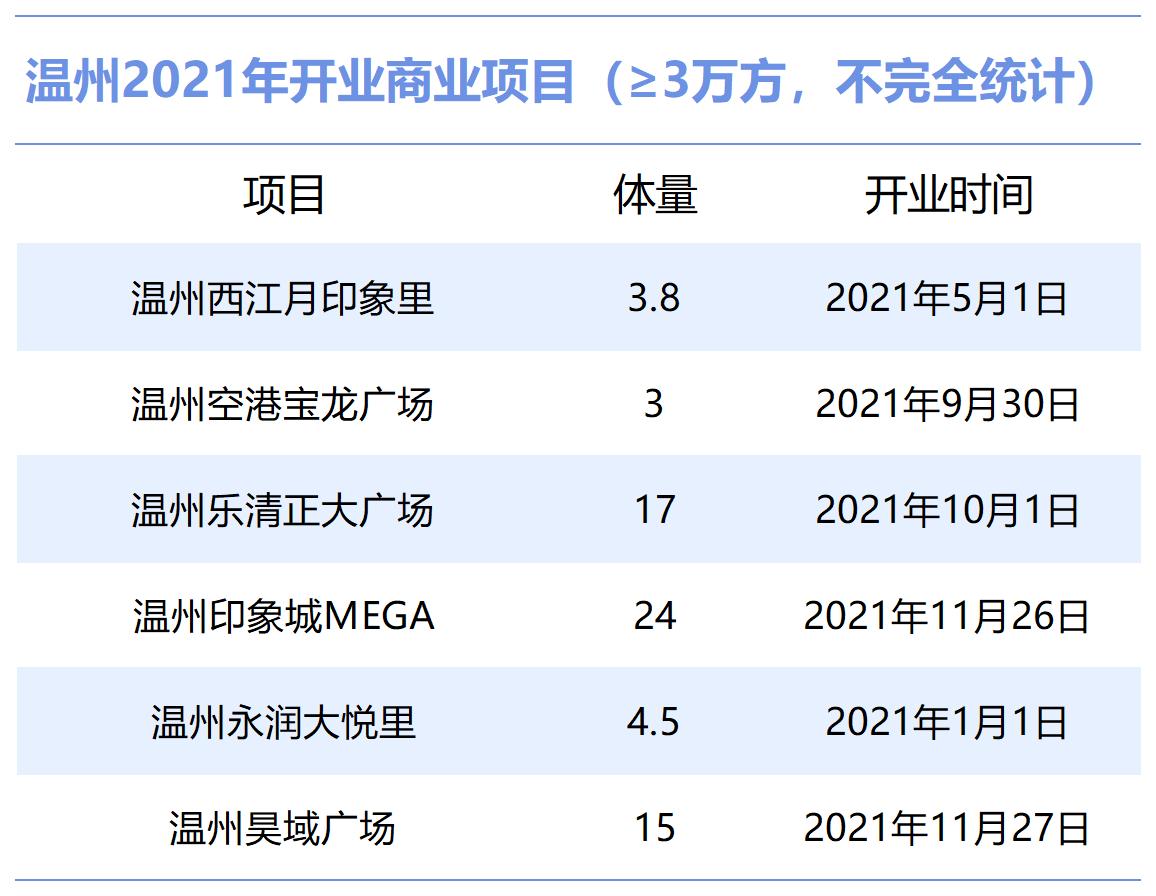Click the 17 volume value
This screenshot has width=1156, height=896.
coord(656,510)
